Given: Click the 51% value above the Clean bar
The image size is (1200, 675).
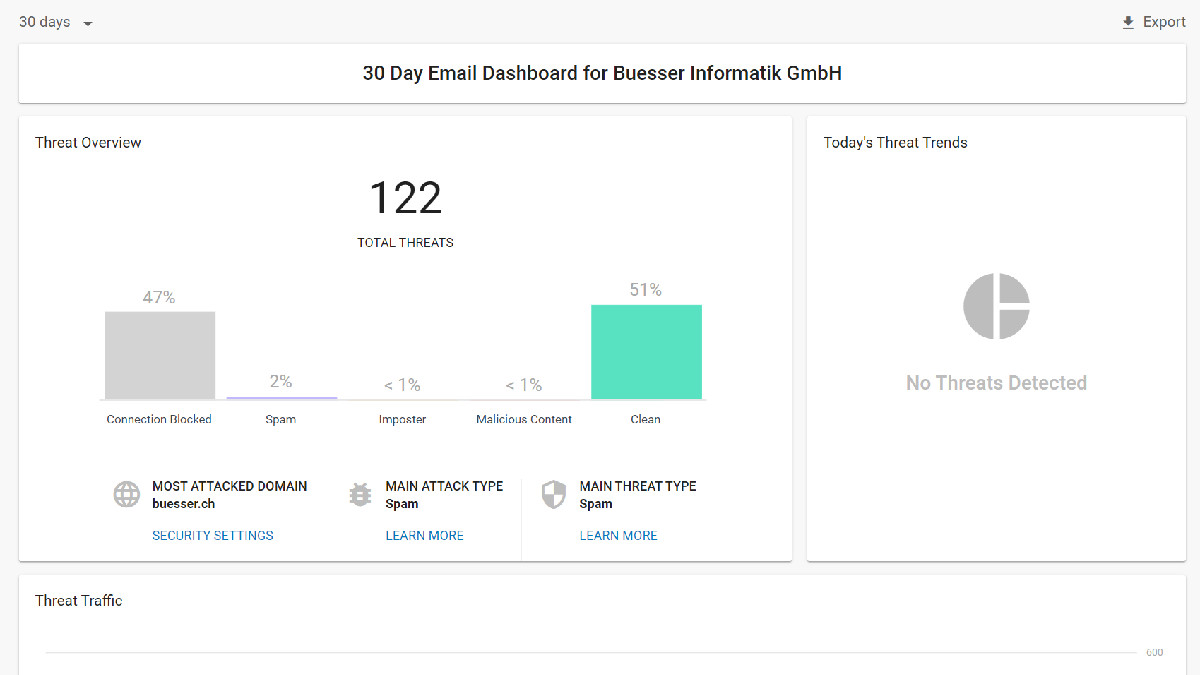Looking at the screenshot, I should point(646,290).
